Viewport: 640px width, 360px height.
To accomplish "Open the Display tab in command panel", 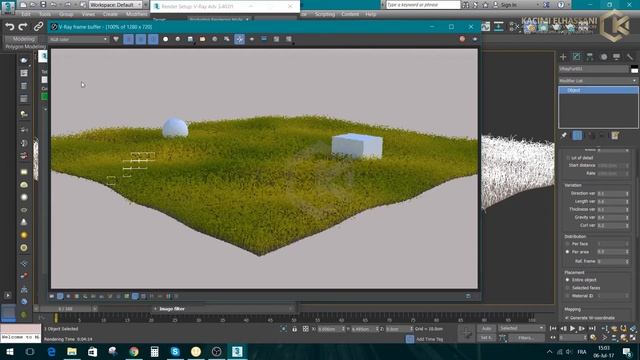I will point(616,57).
